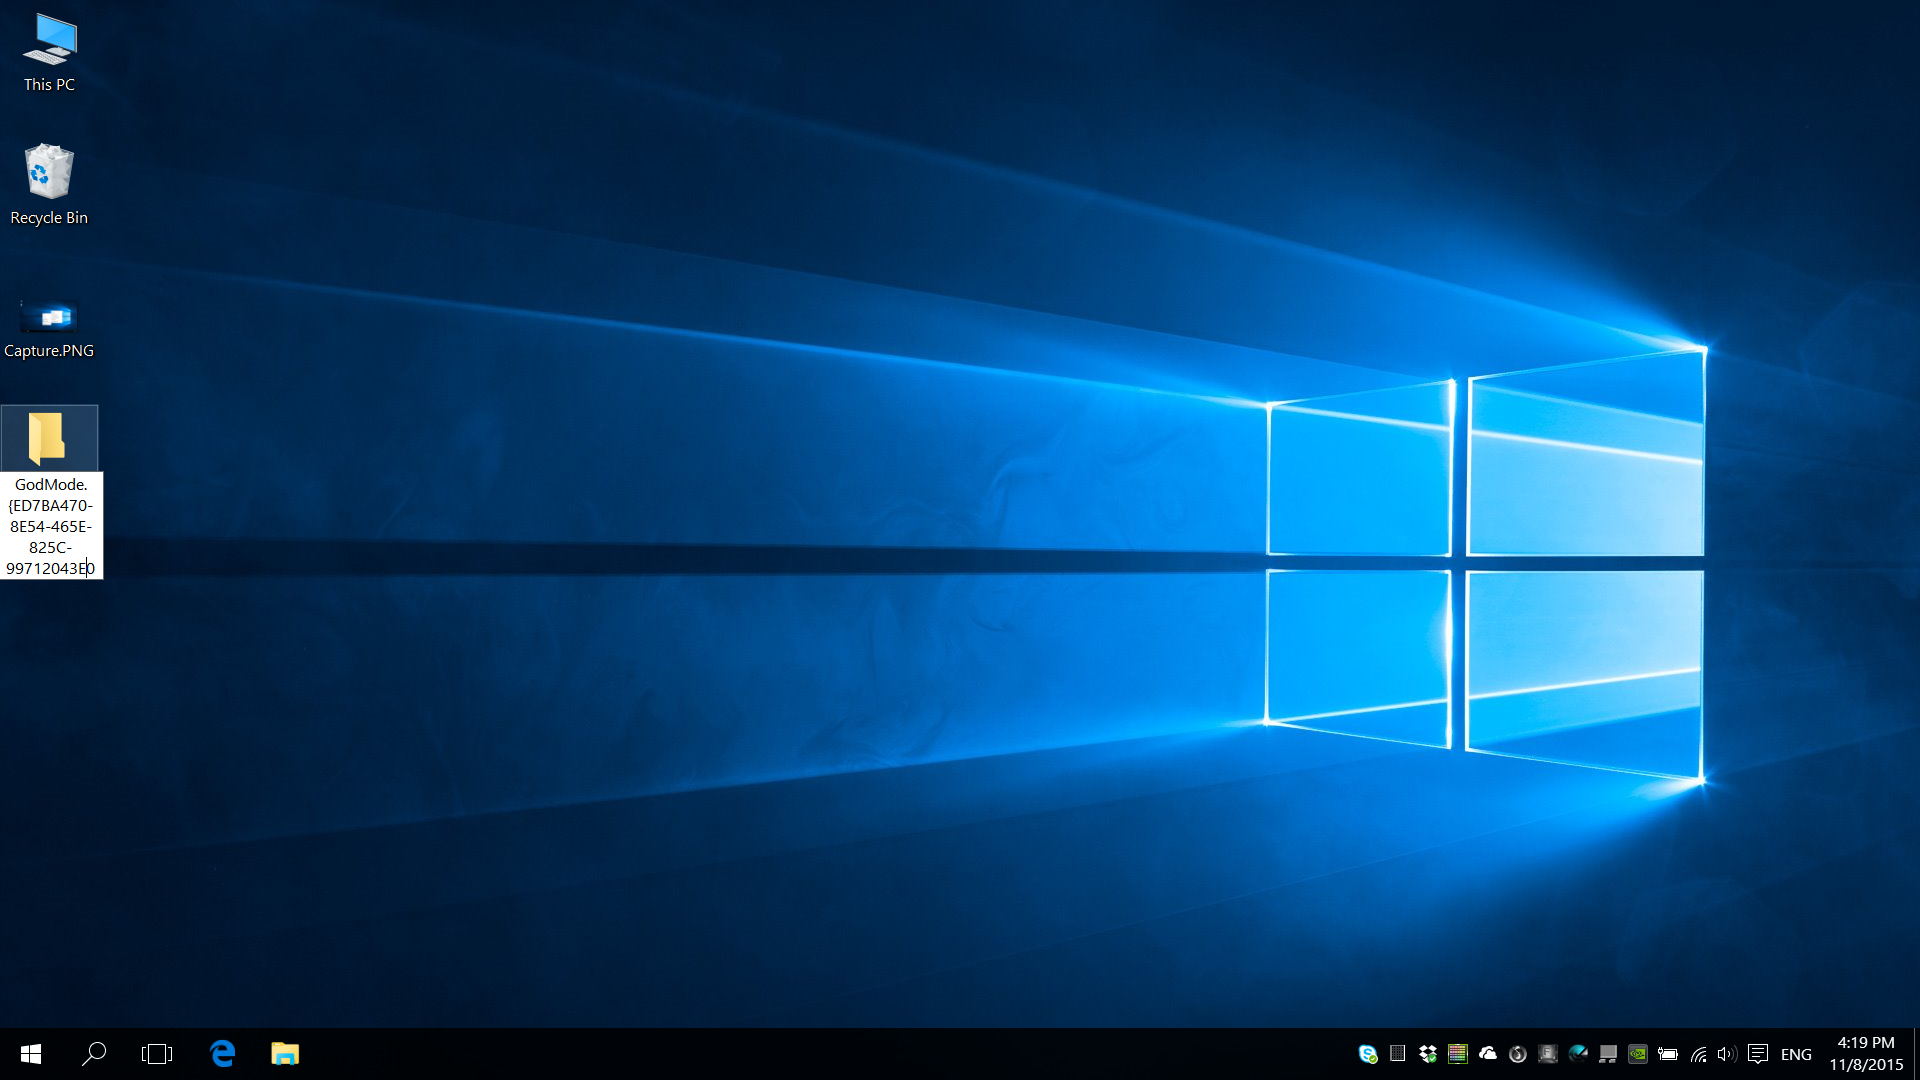Select the Capture.PNG file thumbnail
This screenshot has height=1080, width=1920.
pyautogui.click(x=49, y=318)
